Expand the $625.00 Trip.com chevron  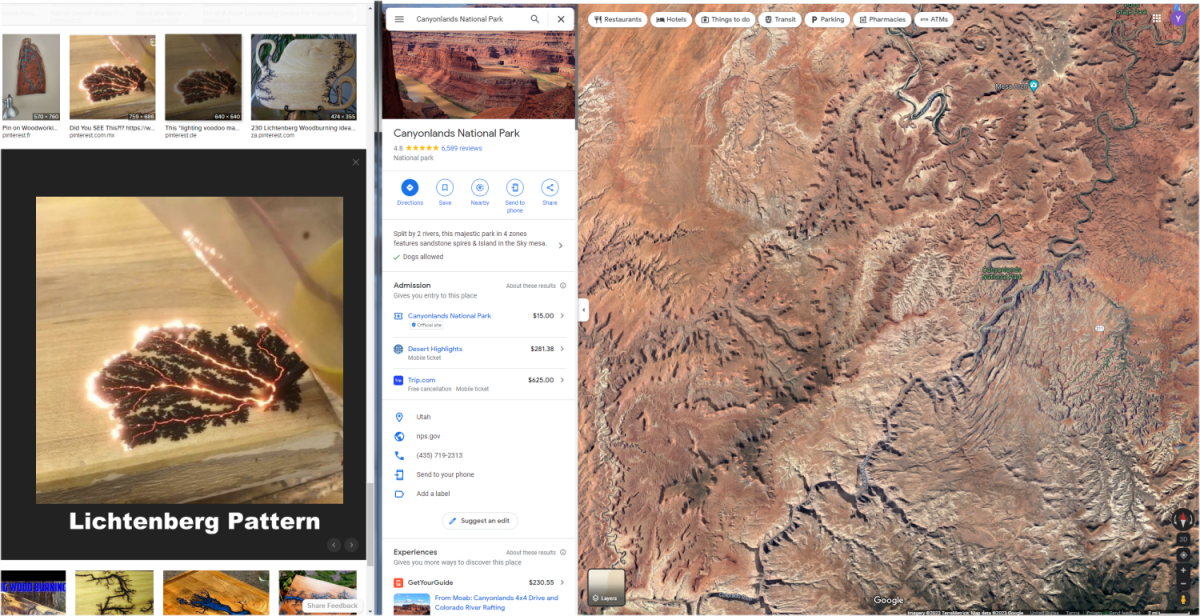click(562, 380)
